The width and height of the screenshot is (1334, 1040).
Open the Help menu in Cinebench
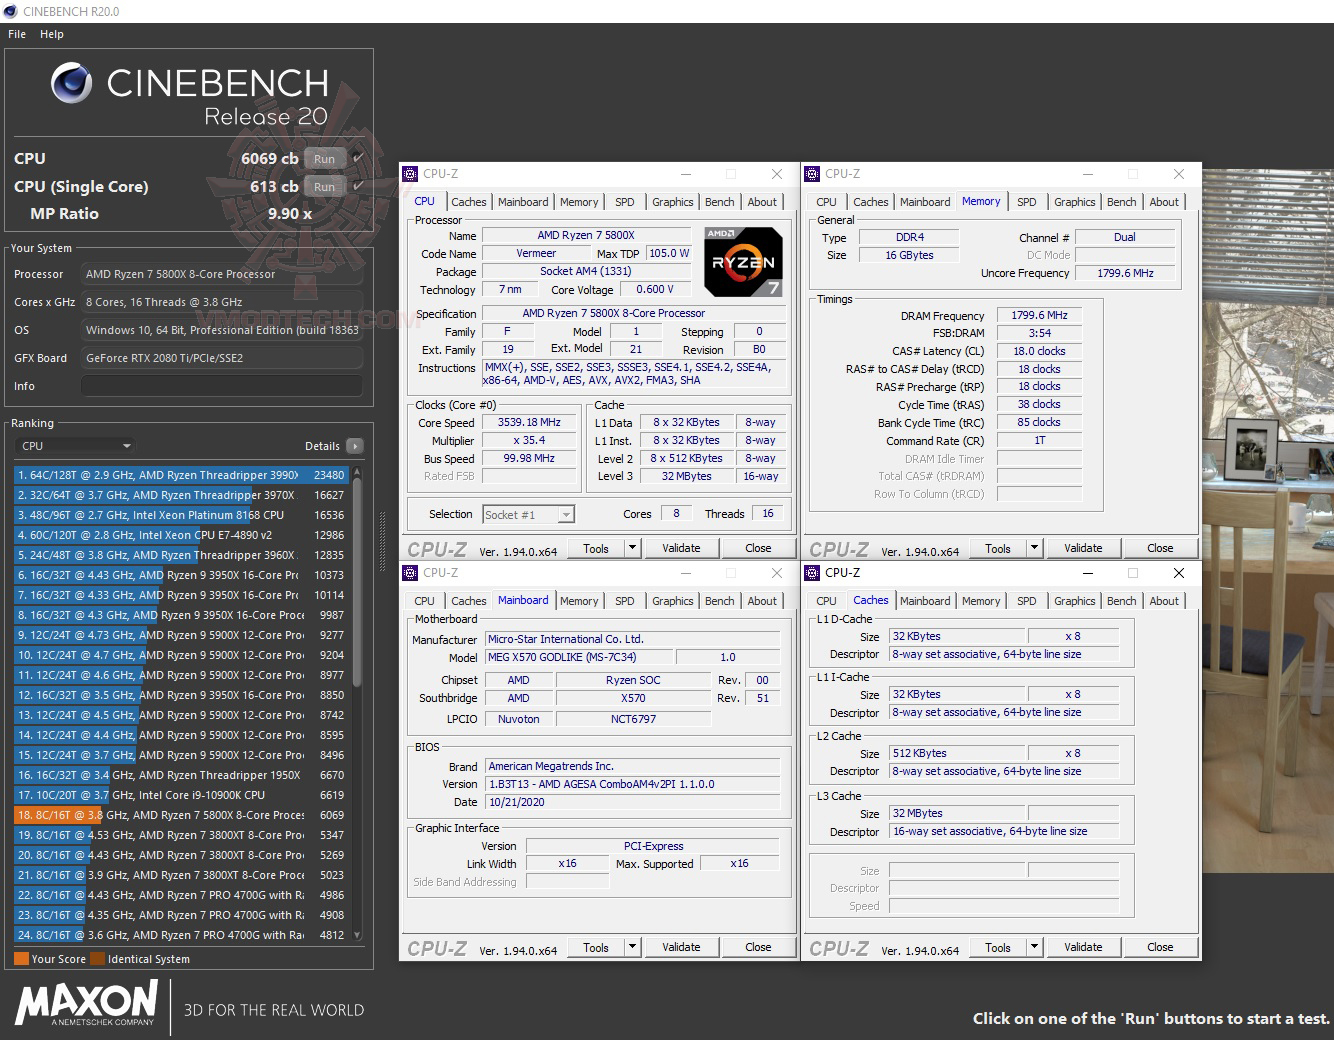click(52, 34)
